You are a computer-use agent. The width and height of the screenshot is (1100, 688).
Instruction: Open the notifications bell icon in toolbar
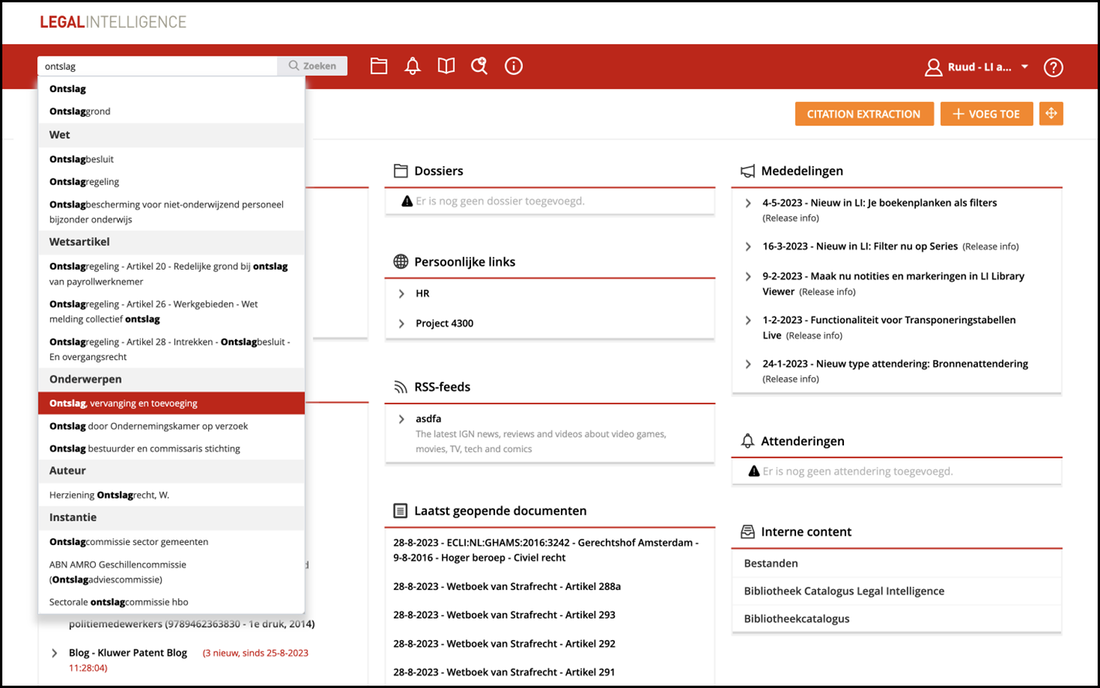click(412, 67)
